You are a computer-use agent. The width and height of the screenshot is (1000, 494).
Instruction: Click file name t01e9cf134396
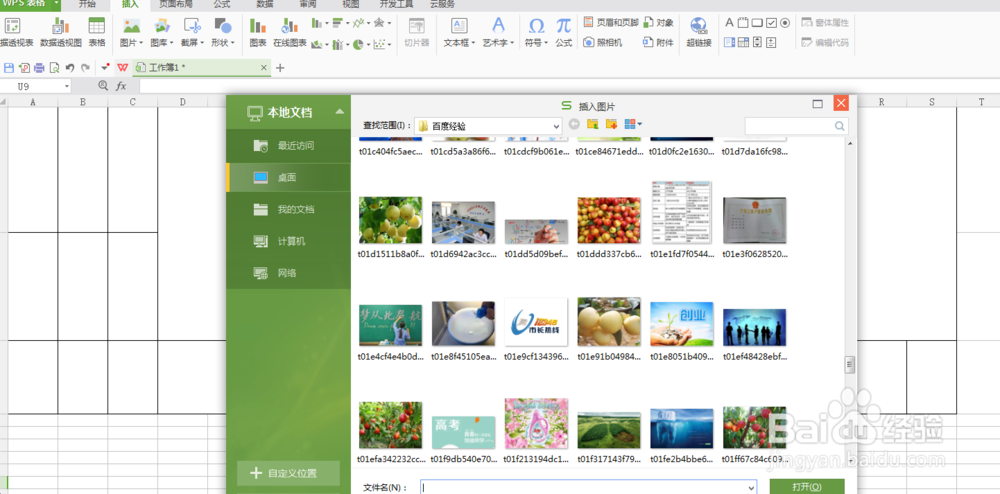click(536, 357)
